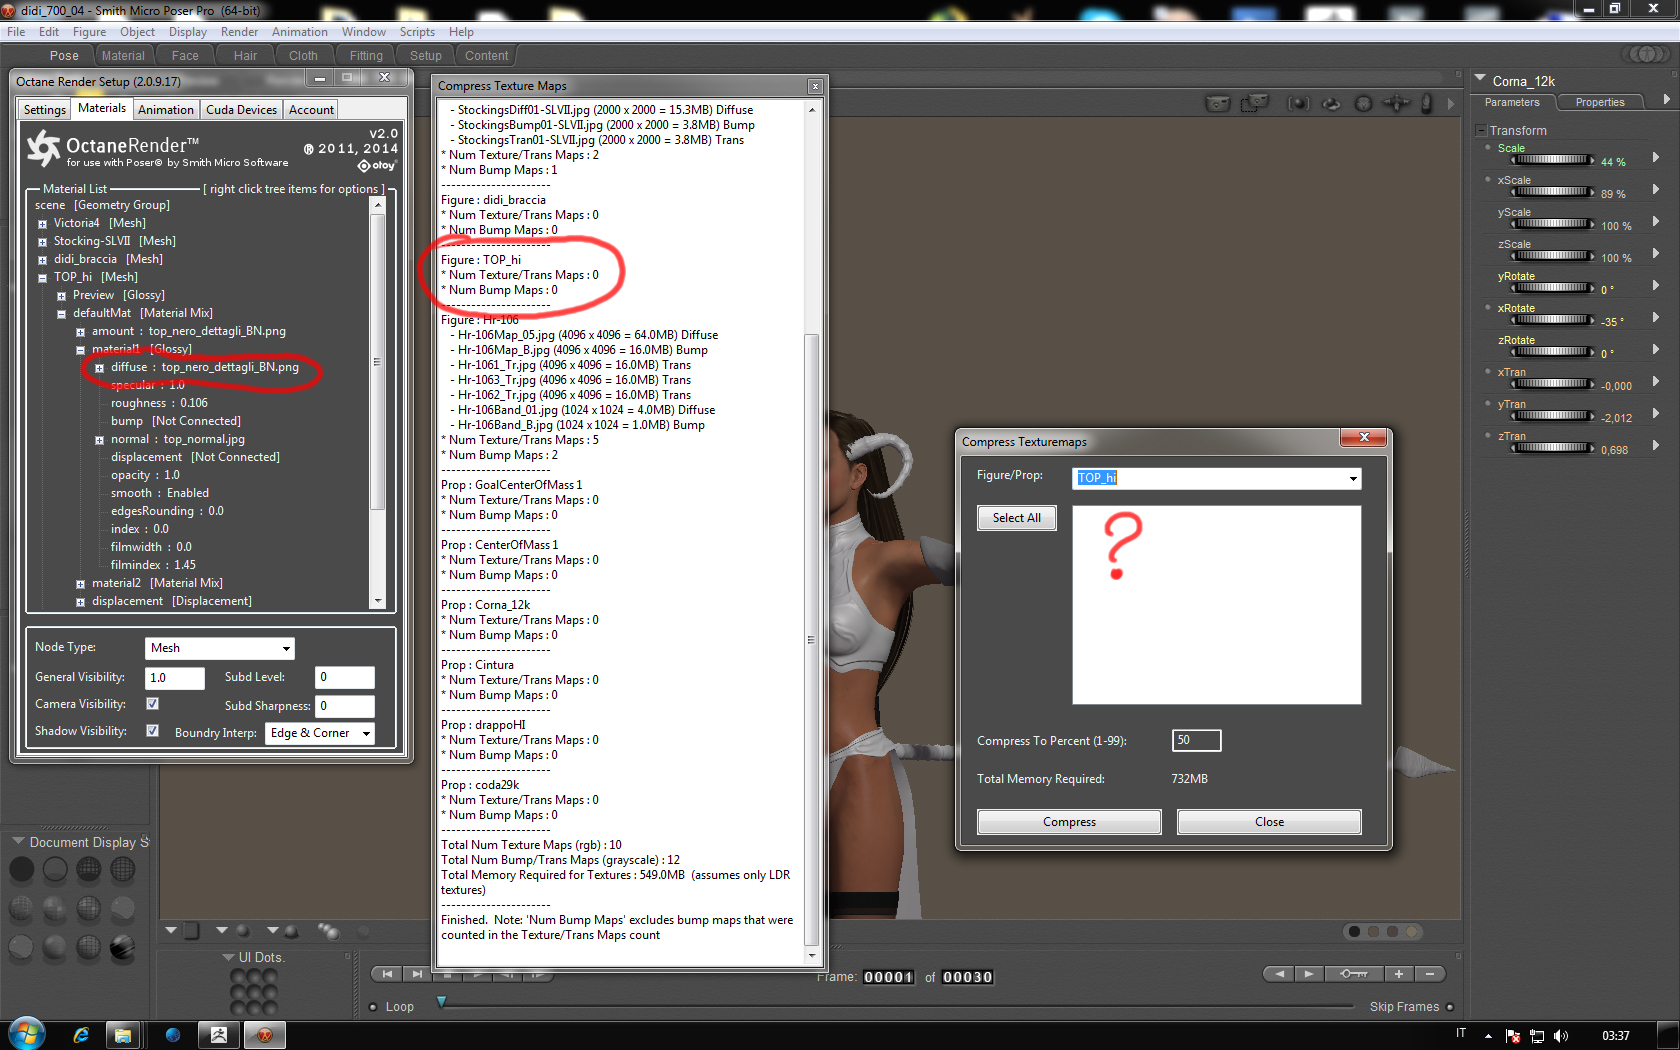Open Windows Start menu orb
Screen dimensions: 1680x1050
coord(26,1034)
